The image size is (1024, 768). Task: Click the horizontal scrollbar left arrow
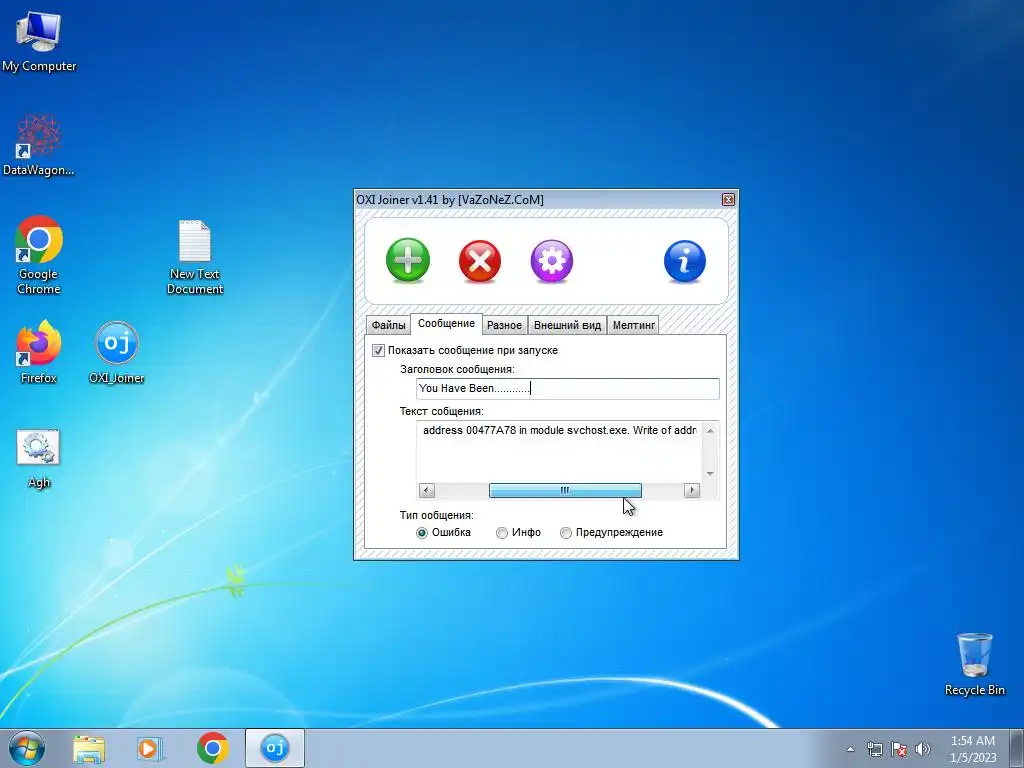point(426,490)
